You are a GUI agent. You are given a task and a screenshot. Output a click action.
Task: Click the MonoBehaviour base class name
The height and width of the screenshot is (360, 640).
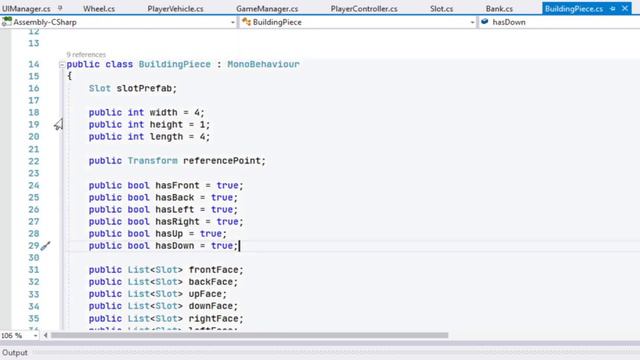pos(263,64)
